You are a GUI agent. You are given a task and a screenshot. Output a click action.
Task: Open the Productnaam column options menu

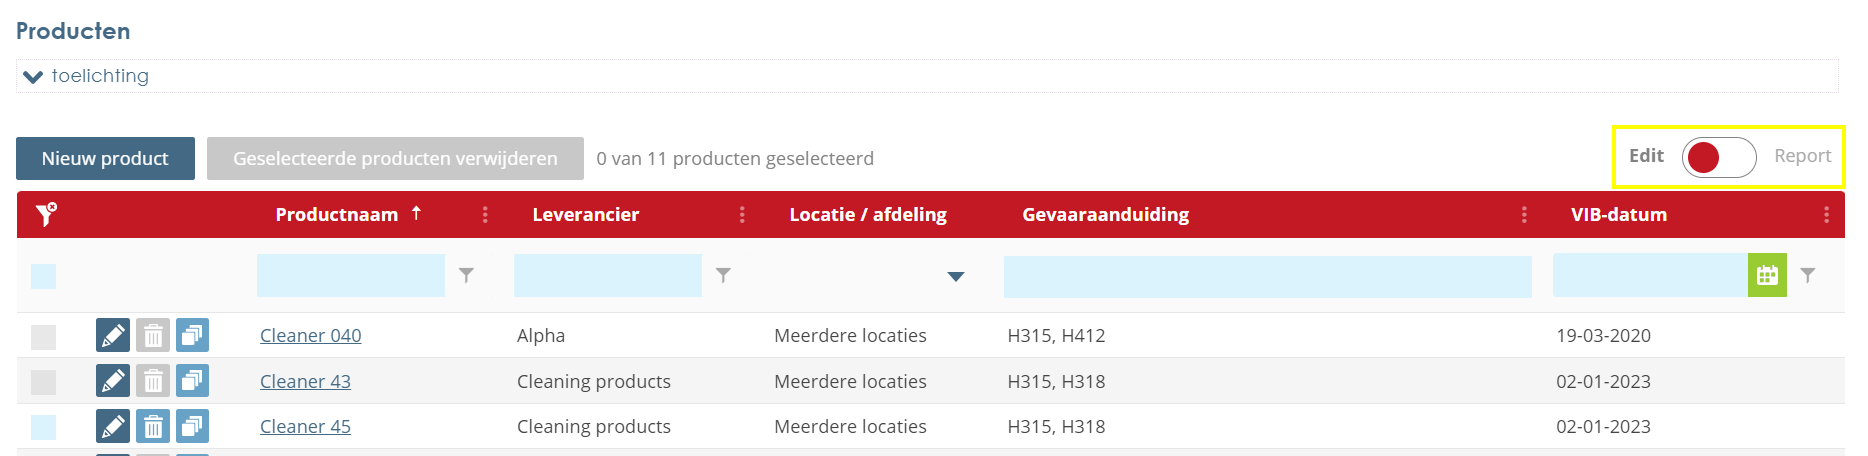coord(485,214)
